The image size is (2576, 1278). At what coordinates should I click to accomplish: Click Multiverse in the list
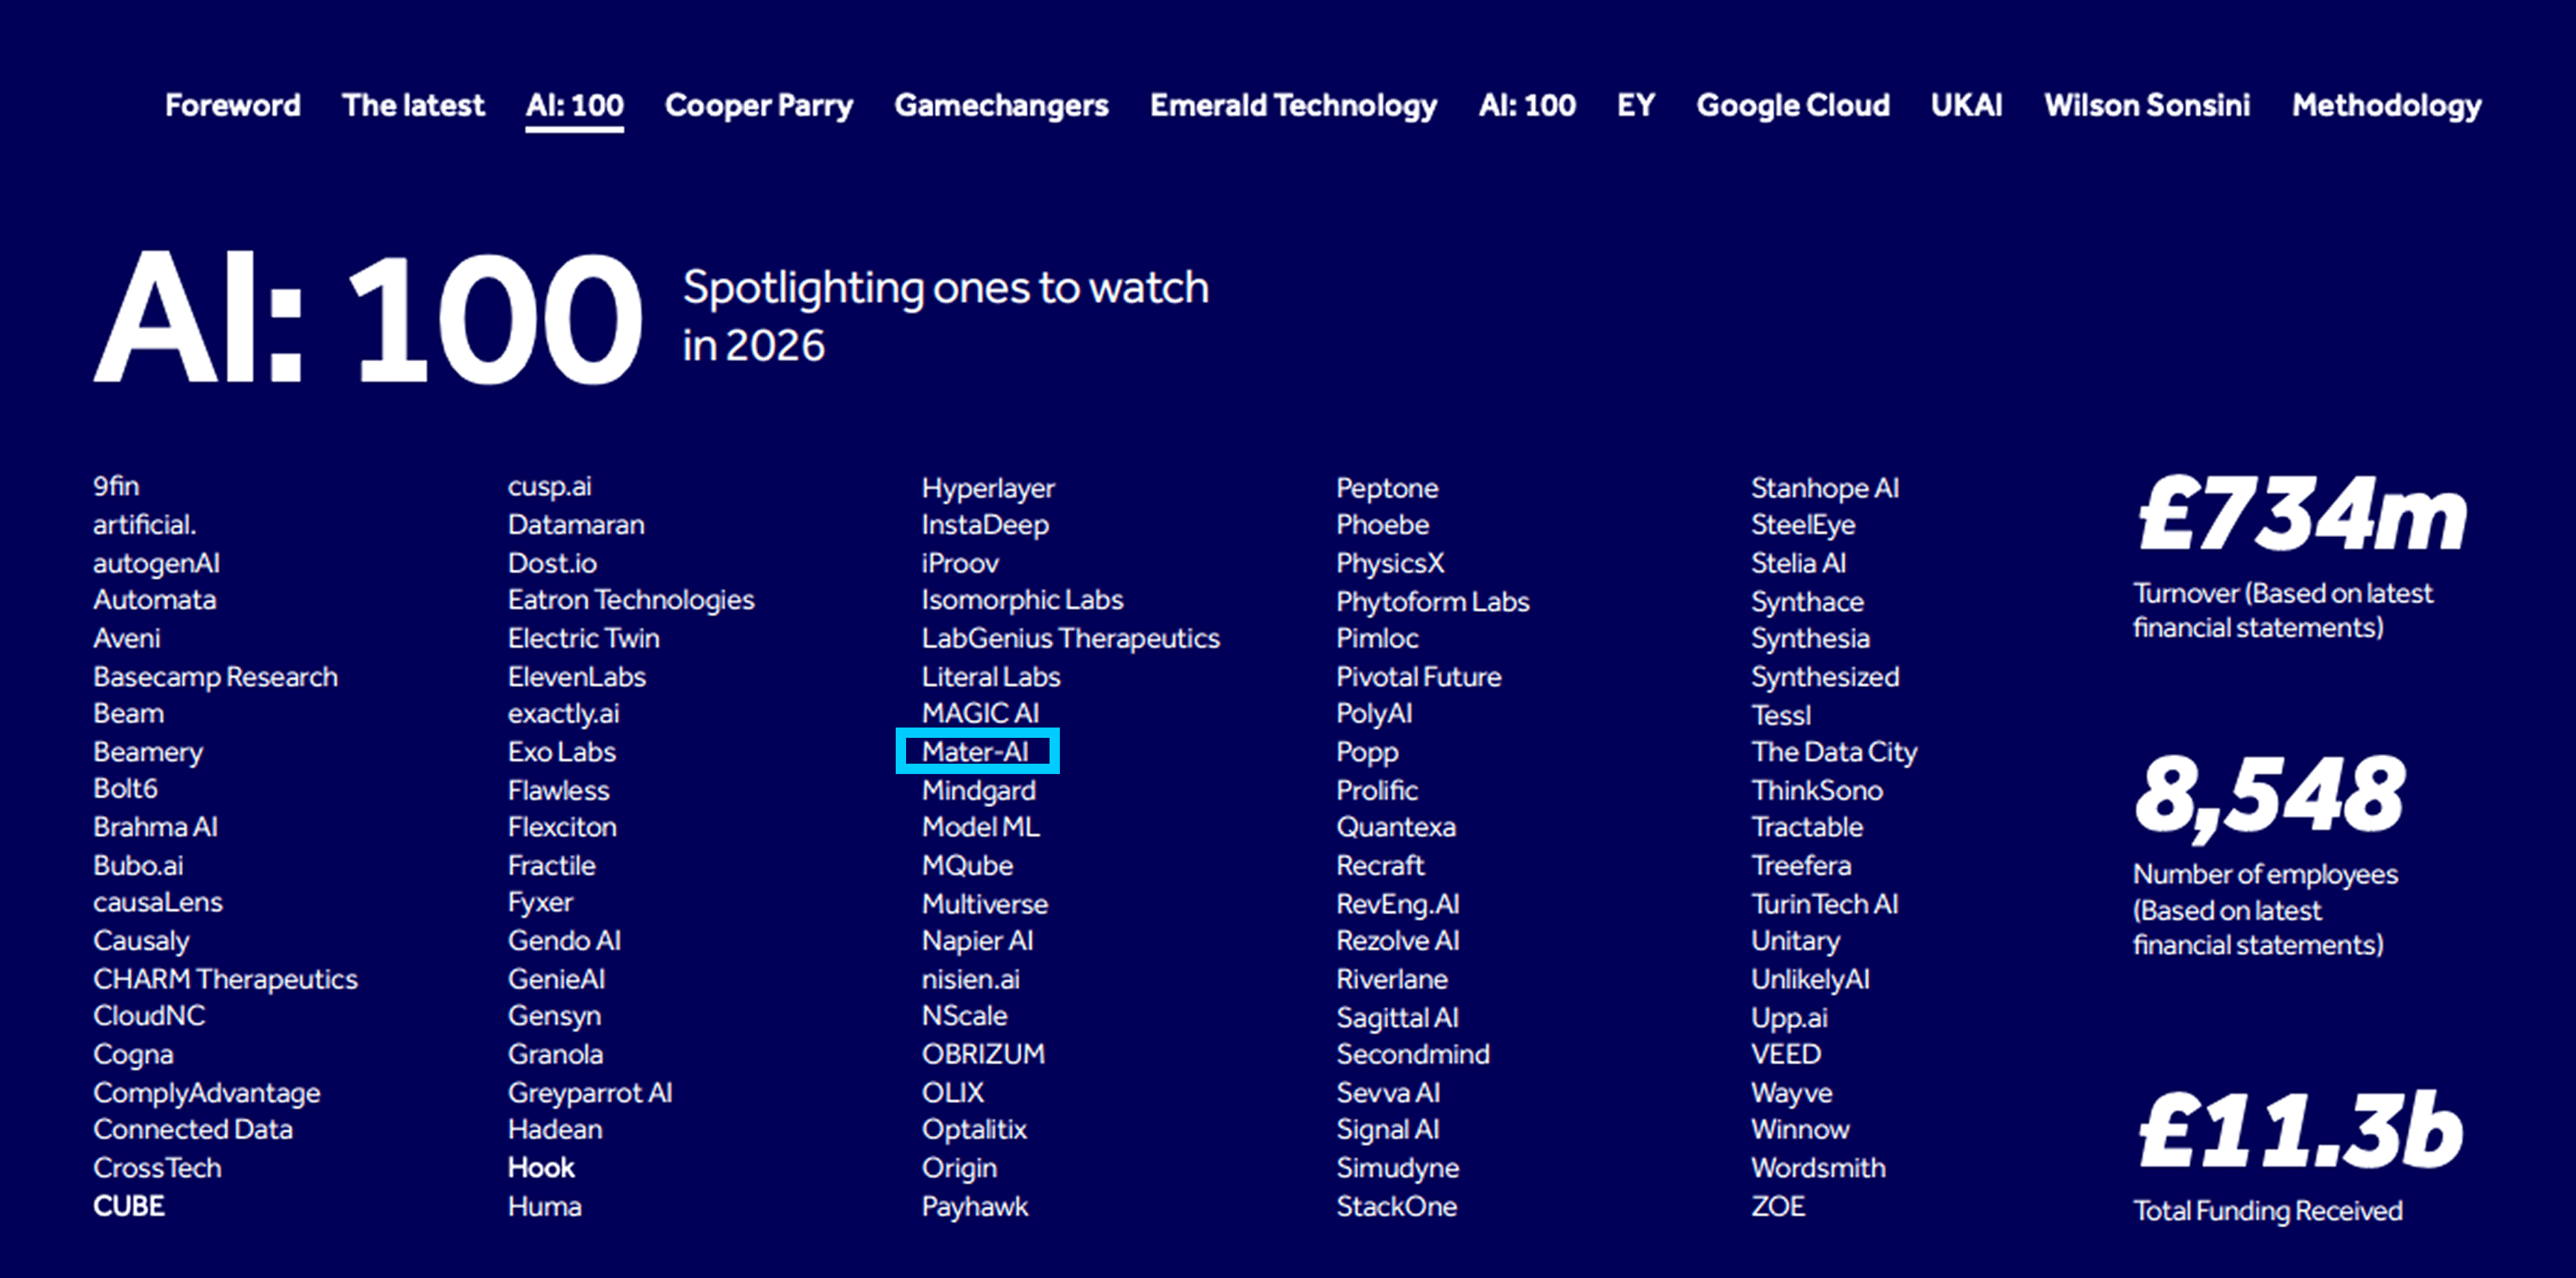click(x=985, y=904)
